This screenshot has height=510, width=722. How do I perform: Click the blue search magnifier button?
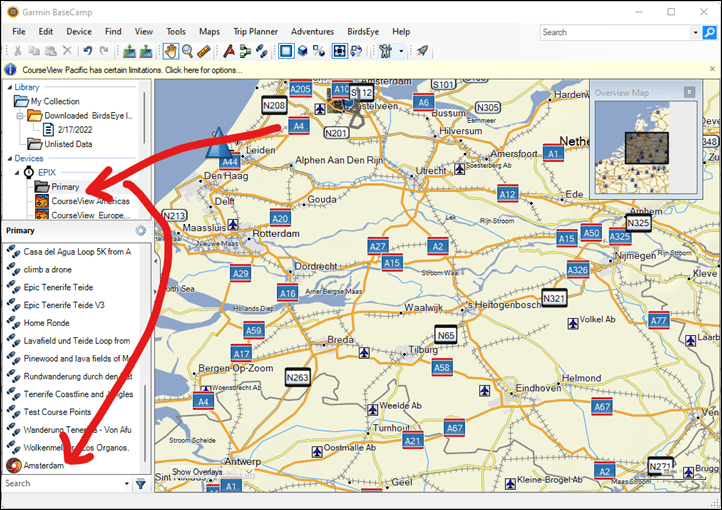(710, 32)
